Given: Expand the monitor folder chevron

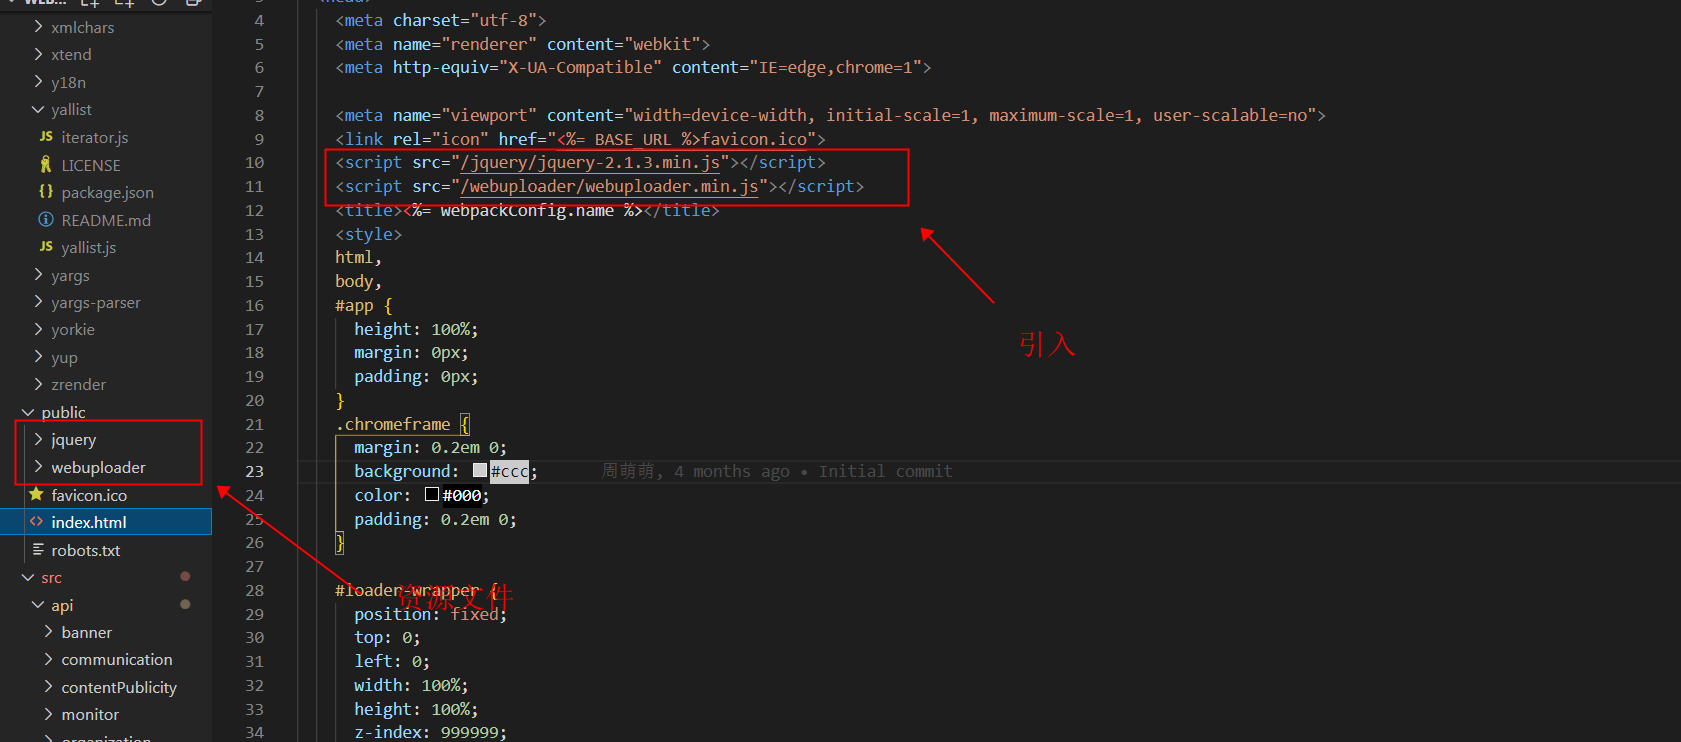Looking at the screenshot, I should click(x=48, y=714).
